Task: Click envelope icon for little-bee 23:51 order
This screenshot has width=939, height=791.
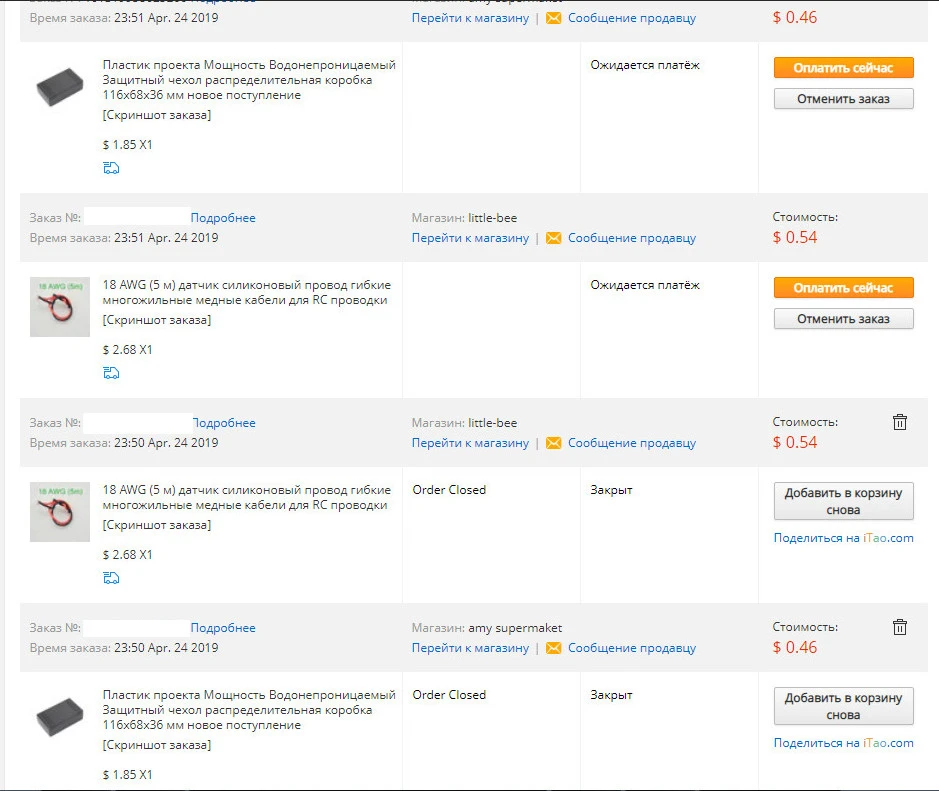Action: (x=553, y=238)
